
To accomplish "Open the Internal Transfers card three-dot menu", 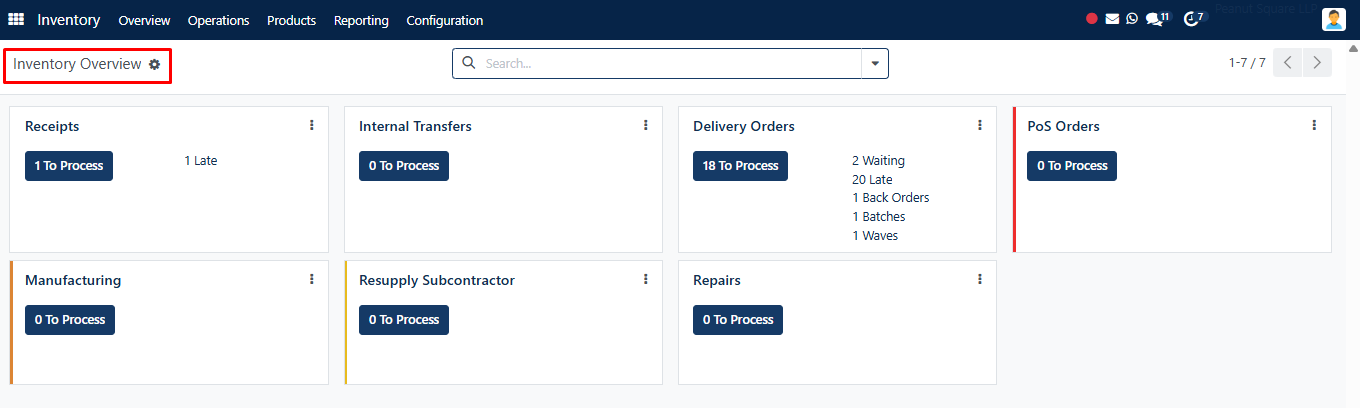I will pos(646,125).
